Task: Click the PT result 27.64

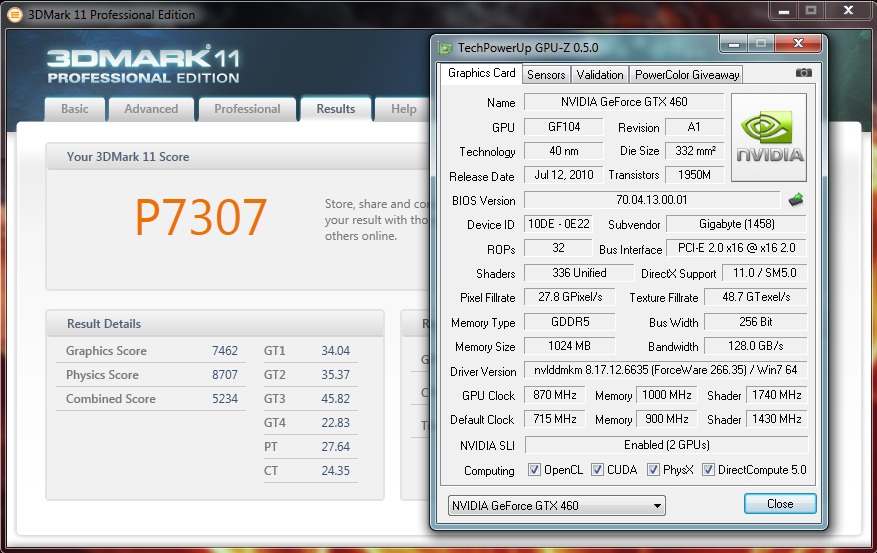Action: click(x=336, y=447)
